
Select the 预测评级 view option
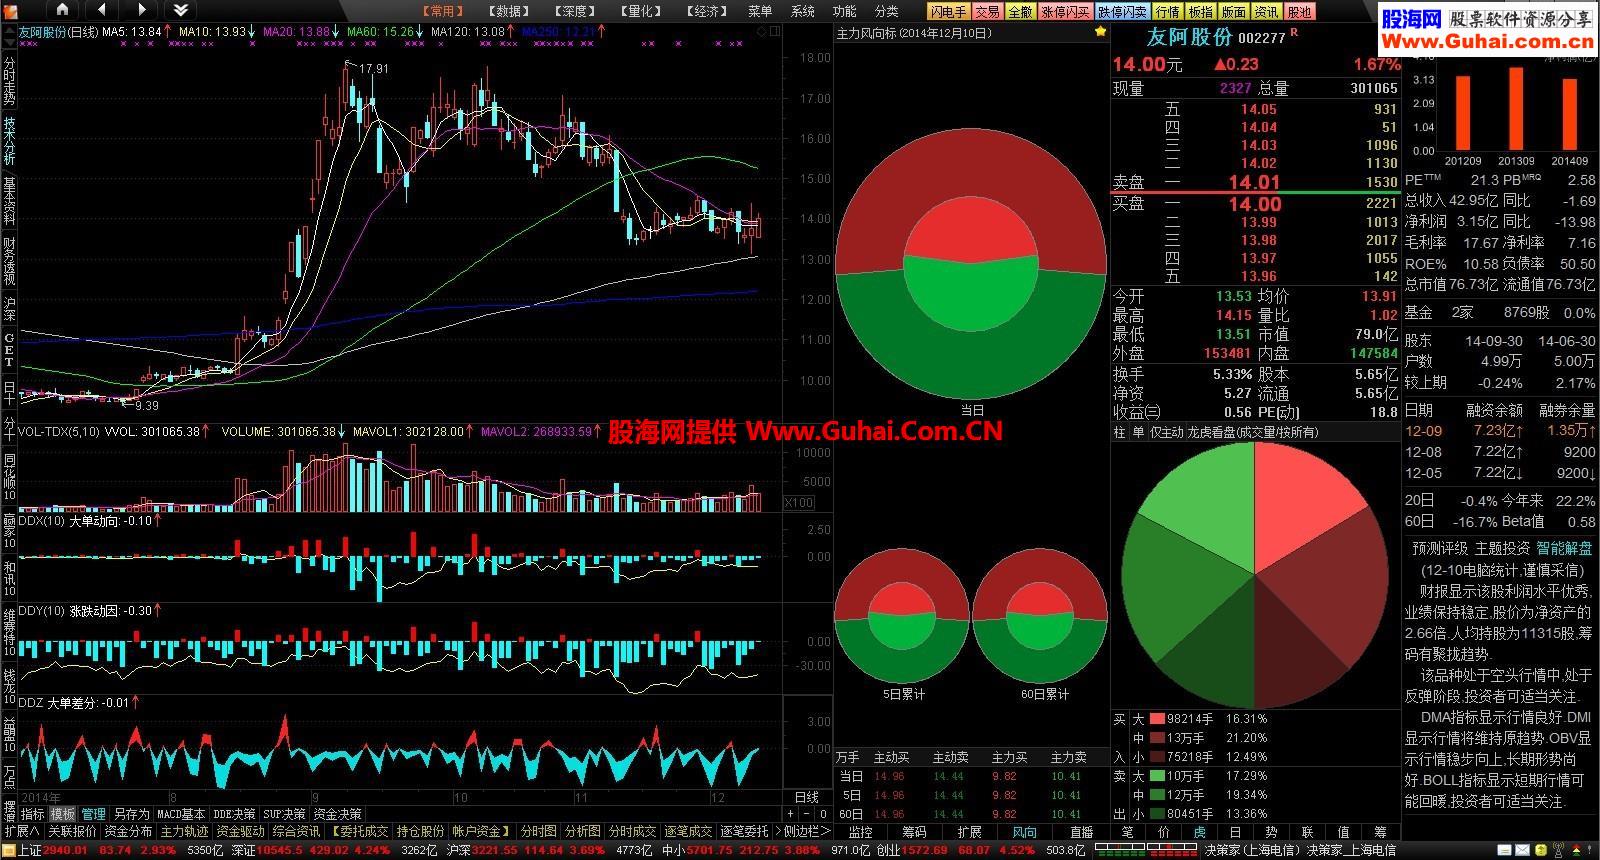click(x=1440, y=548)
